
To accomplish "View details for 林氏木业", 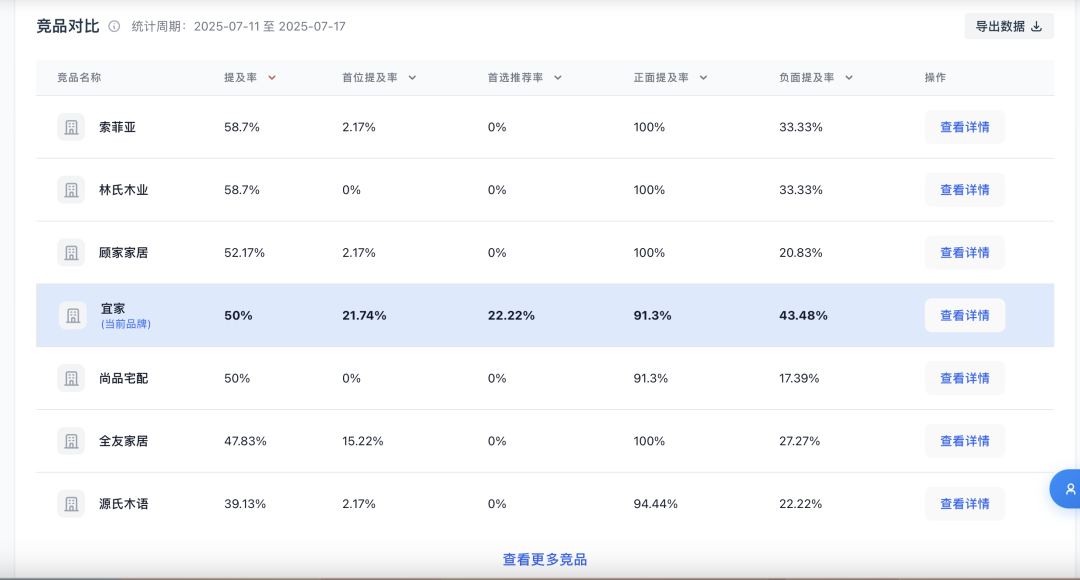I will [964, 189].
